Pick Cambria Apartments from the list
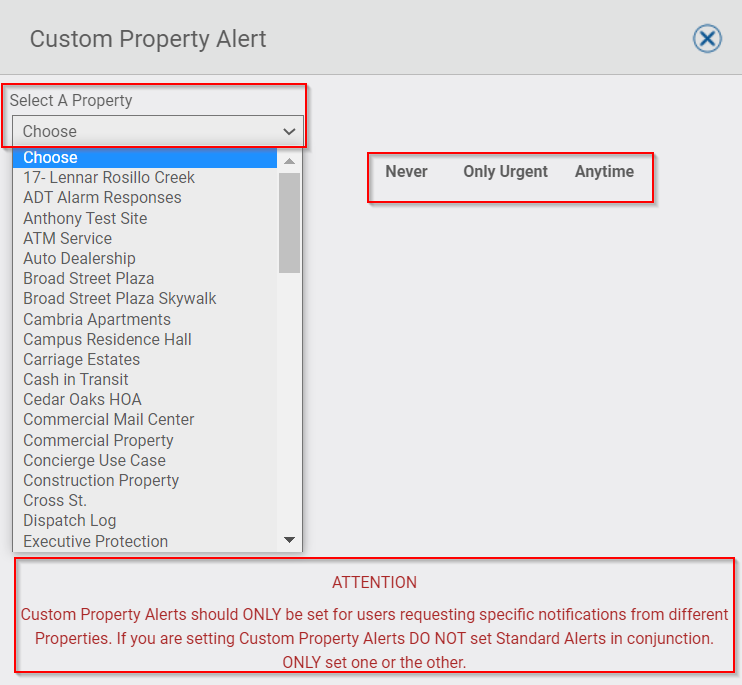 145,319
